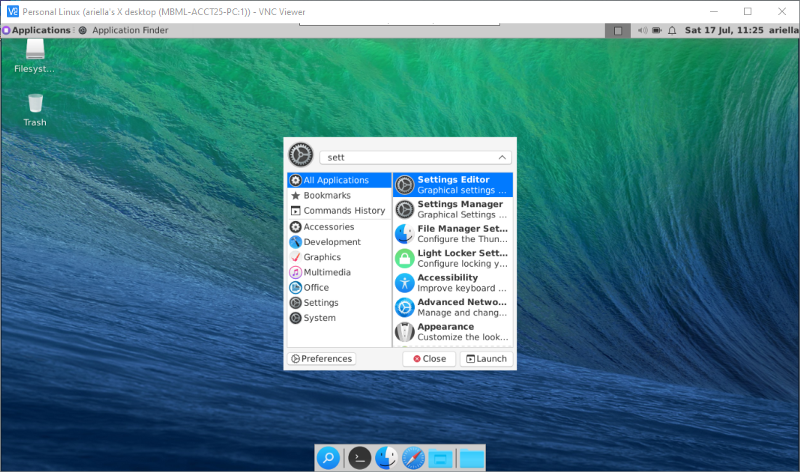This screenshot has width=800, height=472.
Task: Select the Multimedia category
Action: pyautogui.click(x=339, y=272)
